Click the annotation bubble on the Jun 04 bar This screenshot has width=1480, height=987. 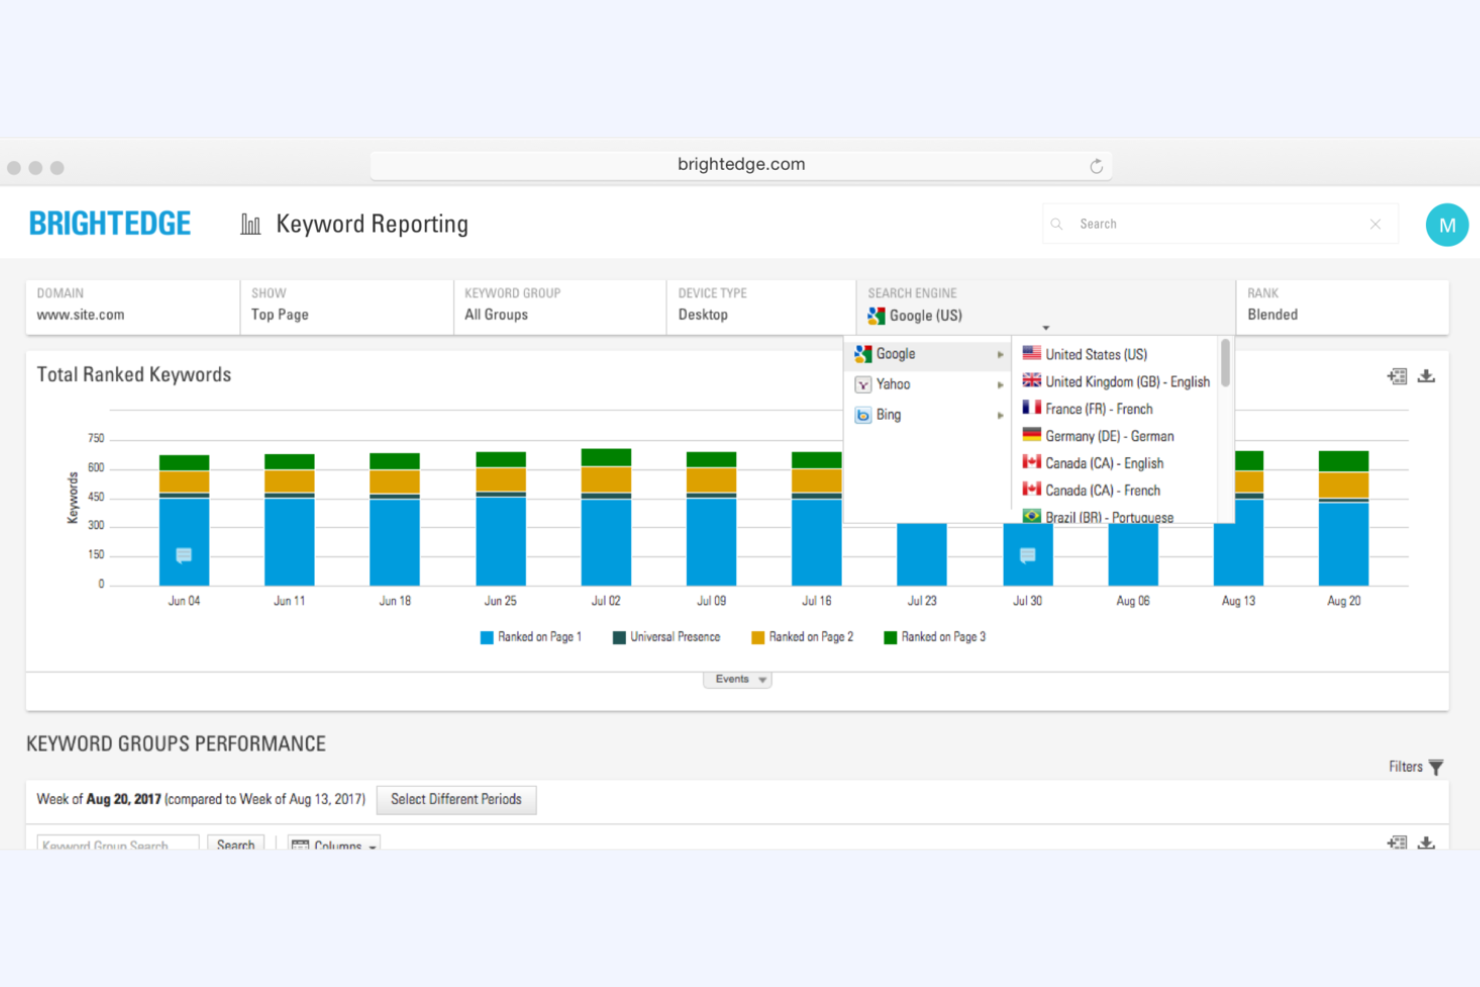[x=184, y=554]
